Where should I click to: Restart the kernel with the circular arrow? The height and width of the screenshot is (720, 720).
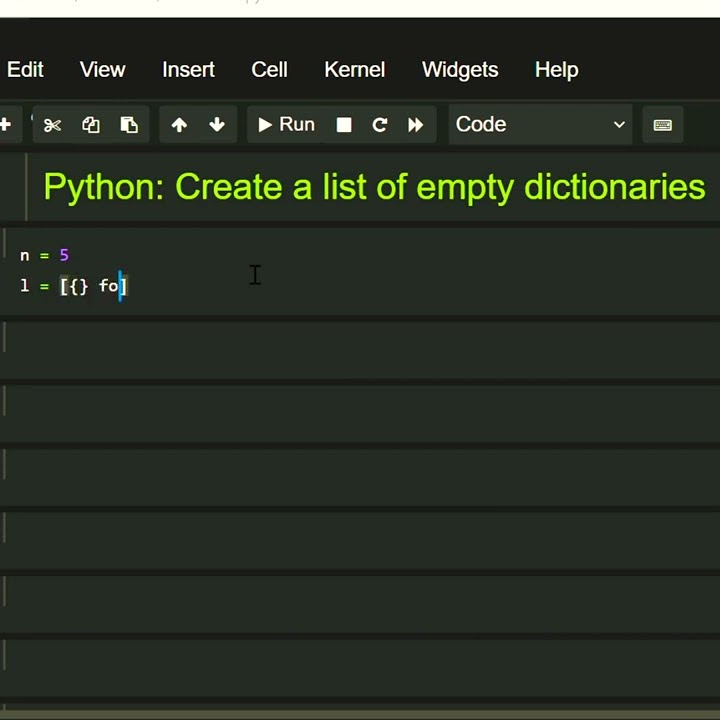point(380,125)
